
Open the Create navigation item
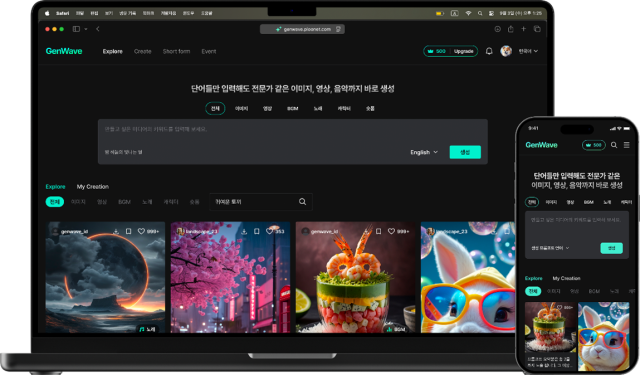tap(142, 51)
